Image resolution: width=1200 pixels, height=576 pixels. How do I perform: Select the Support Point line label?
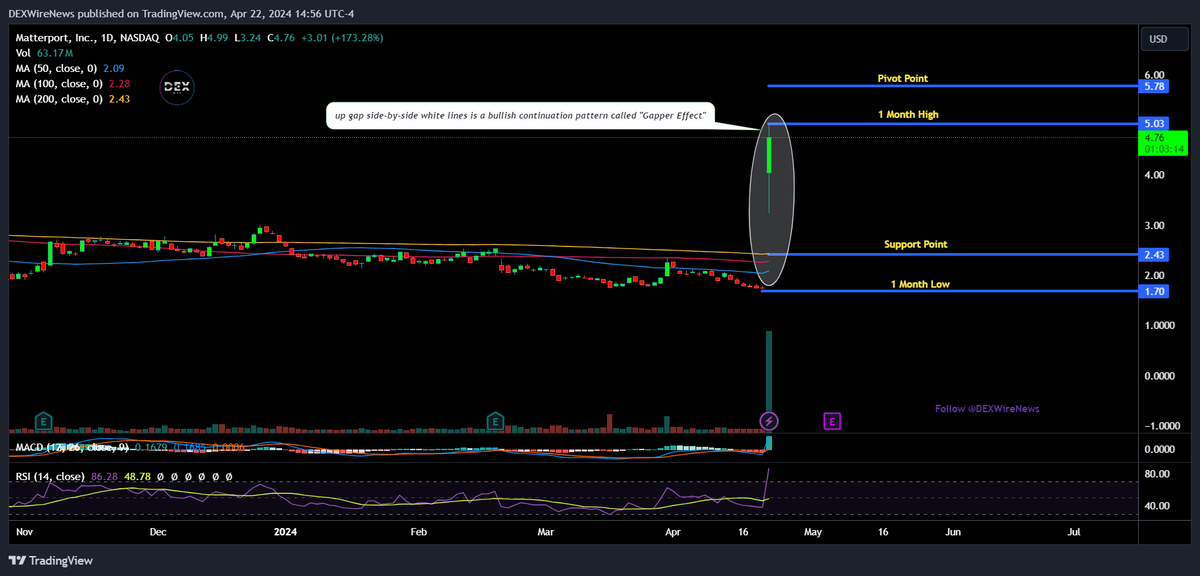915,244
